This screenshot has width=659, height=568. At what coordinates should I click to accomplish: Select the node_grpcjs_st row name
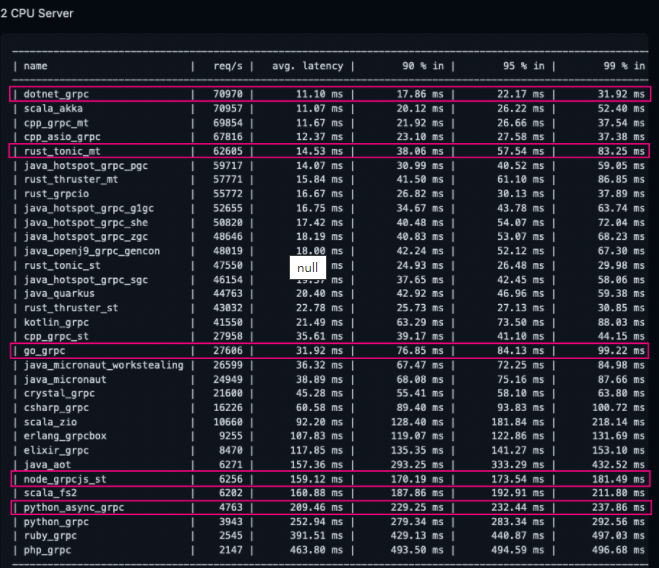tap(65, 479)
